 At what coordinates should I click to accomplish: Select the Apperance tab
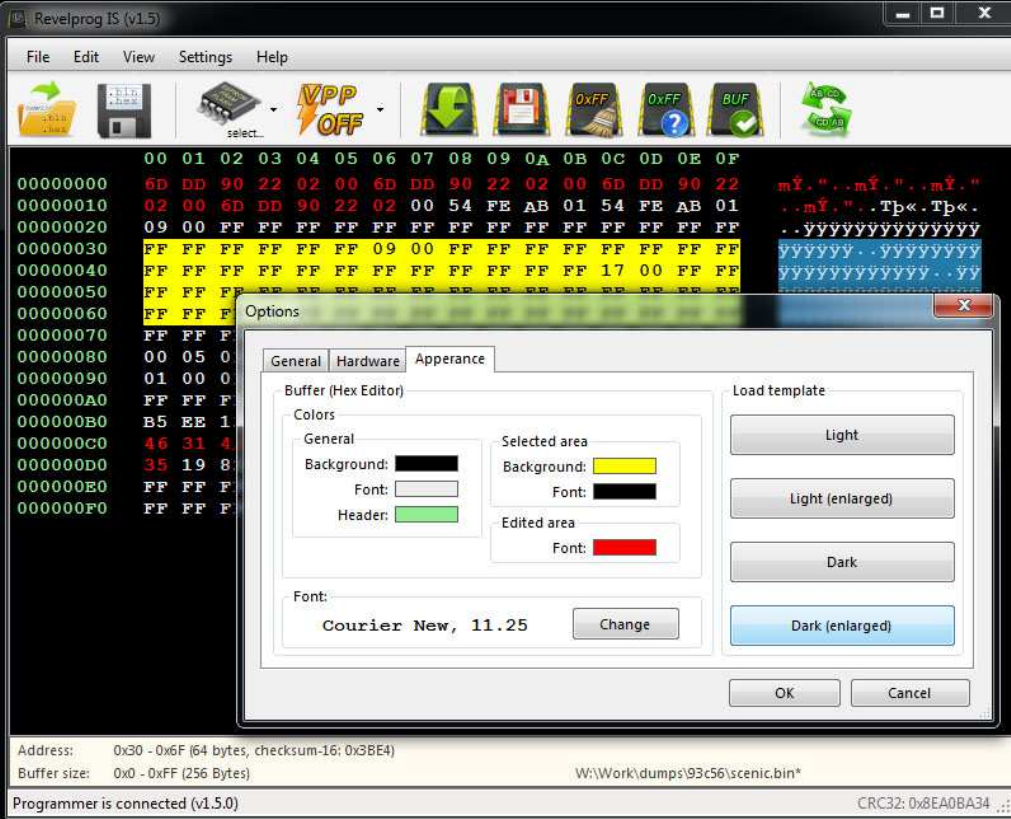(449, 359)
